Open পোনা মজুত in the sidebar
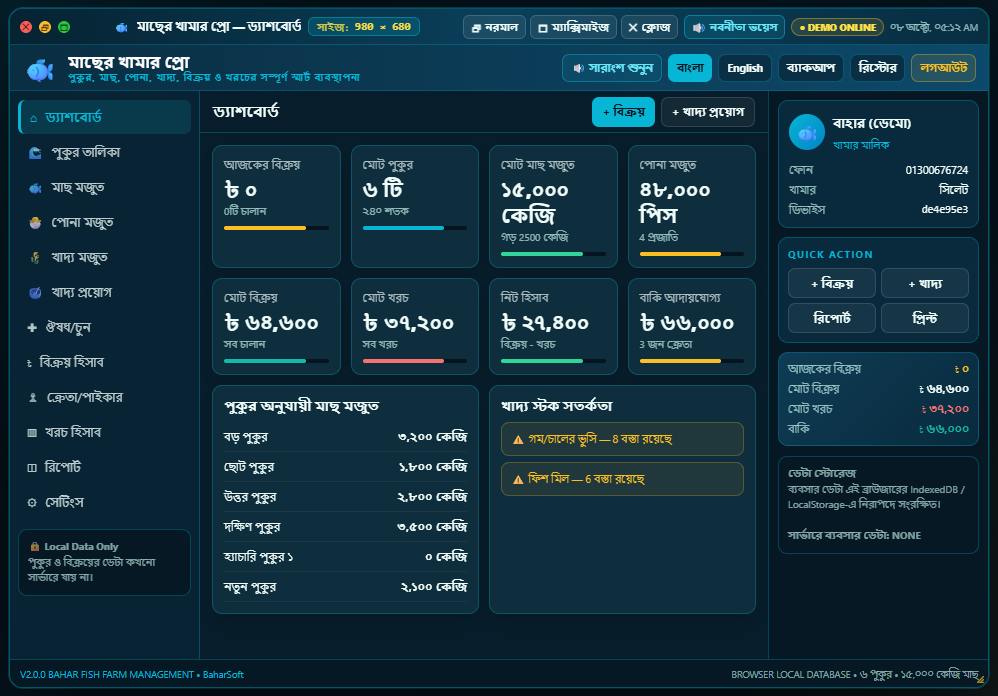This screenshot has width=998, height=696. tap(104, 222)
